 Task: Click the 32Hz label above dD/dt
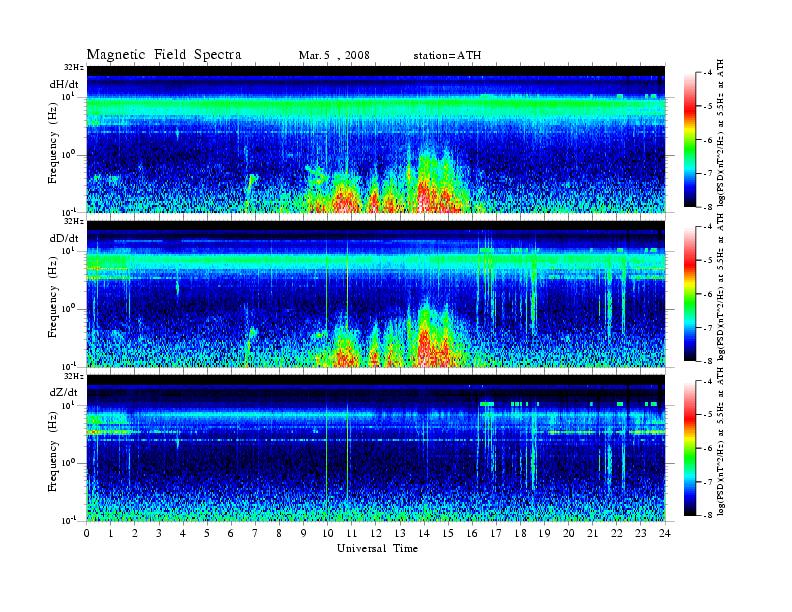click(74, 222)
